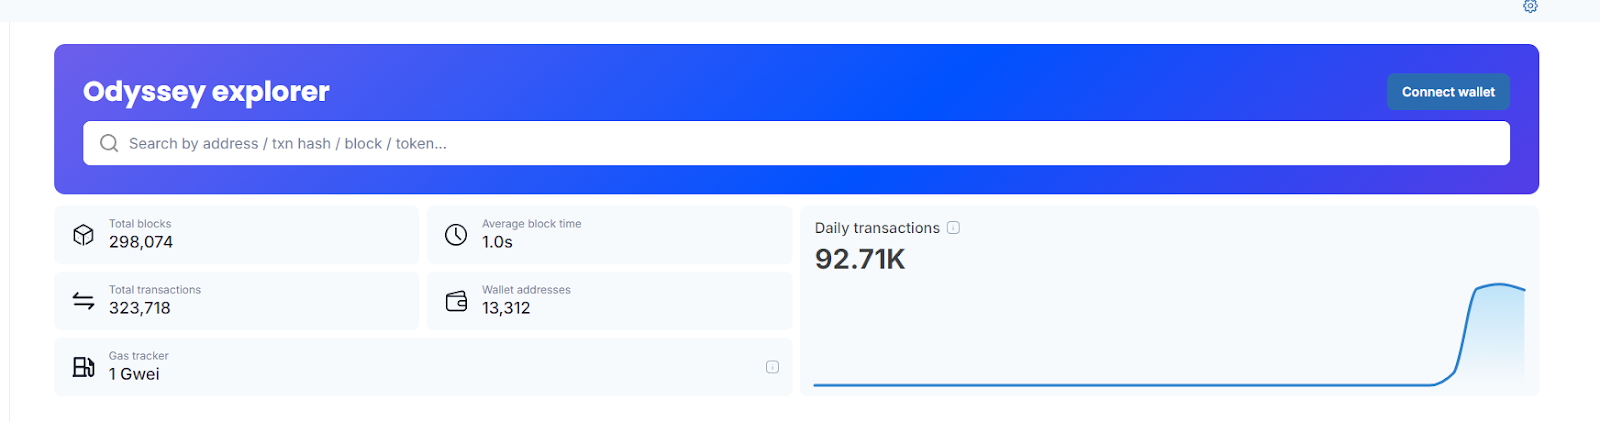Show Gas tracker info tooltip icon

[x=772, y=367]
